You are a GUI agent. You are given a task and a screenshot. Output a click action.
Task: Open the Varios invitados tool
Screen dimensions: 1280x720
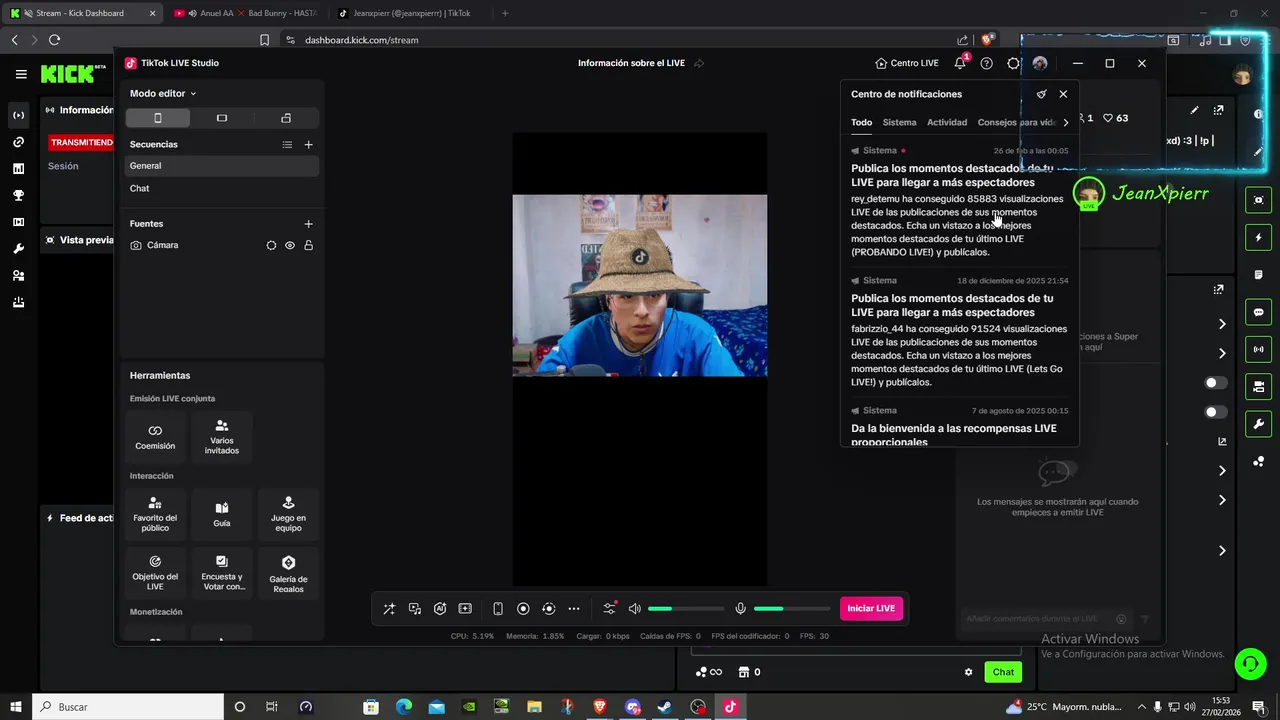point(222,436)
